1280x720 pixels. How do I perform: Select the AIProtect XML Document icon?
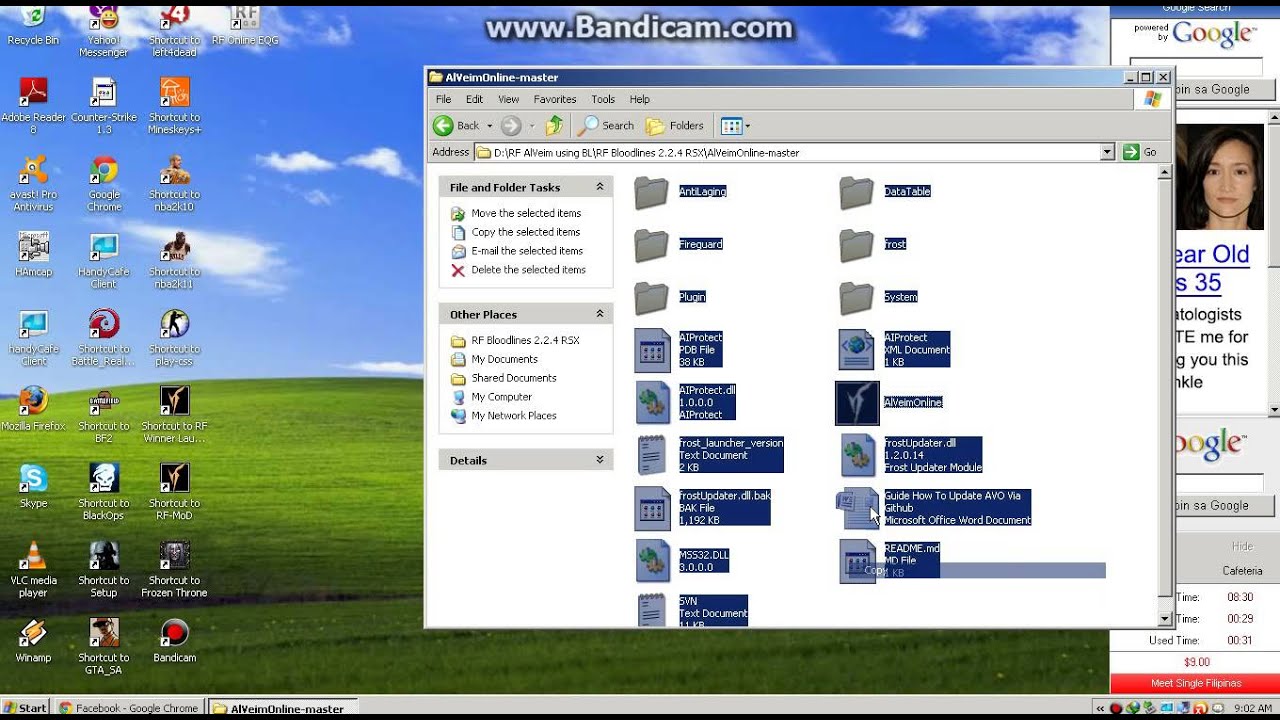coord(857,350)
